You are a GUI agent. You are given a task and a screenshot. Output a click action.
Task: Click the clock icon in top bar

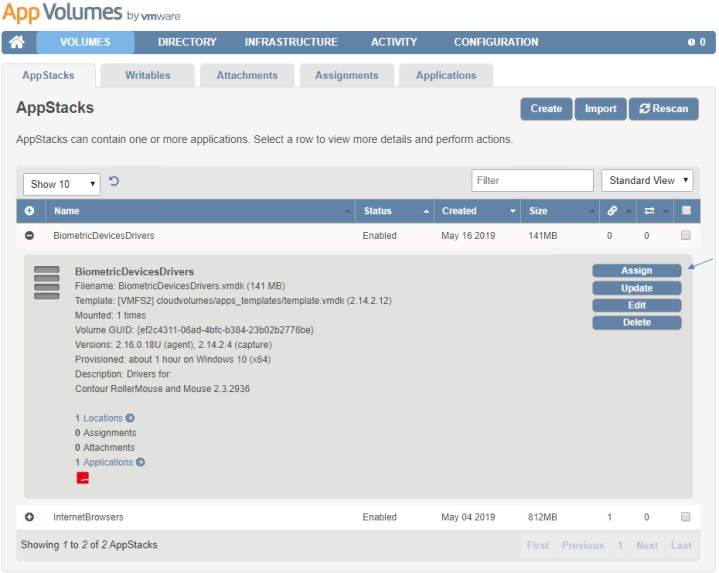tap(690, 42)
